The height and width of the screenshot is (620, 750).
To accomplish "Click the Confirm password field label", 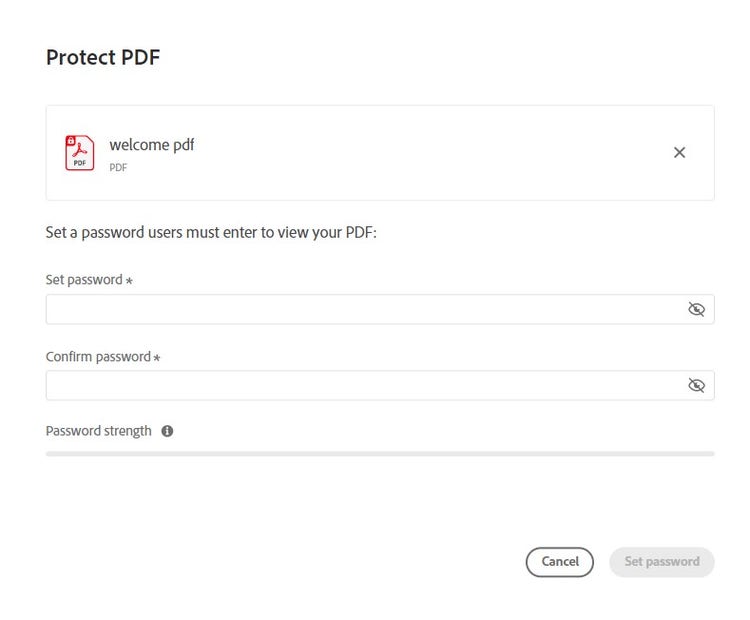I will point(98,356).
